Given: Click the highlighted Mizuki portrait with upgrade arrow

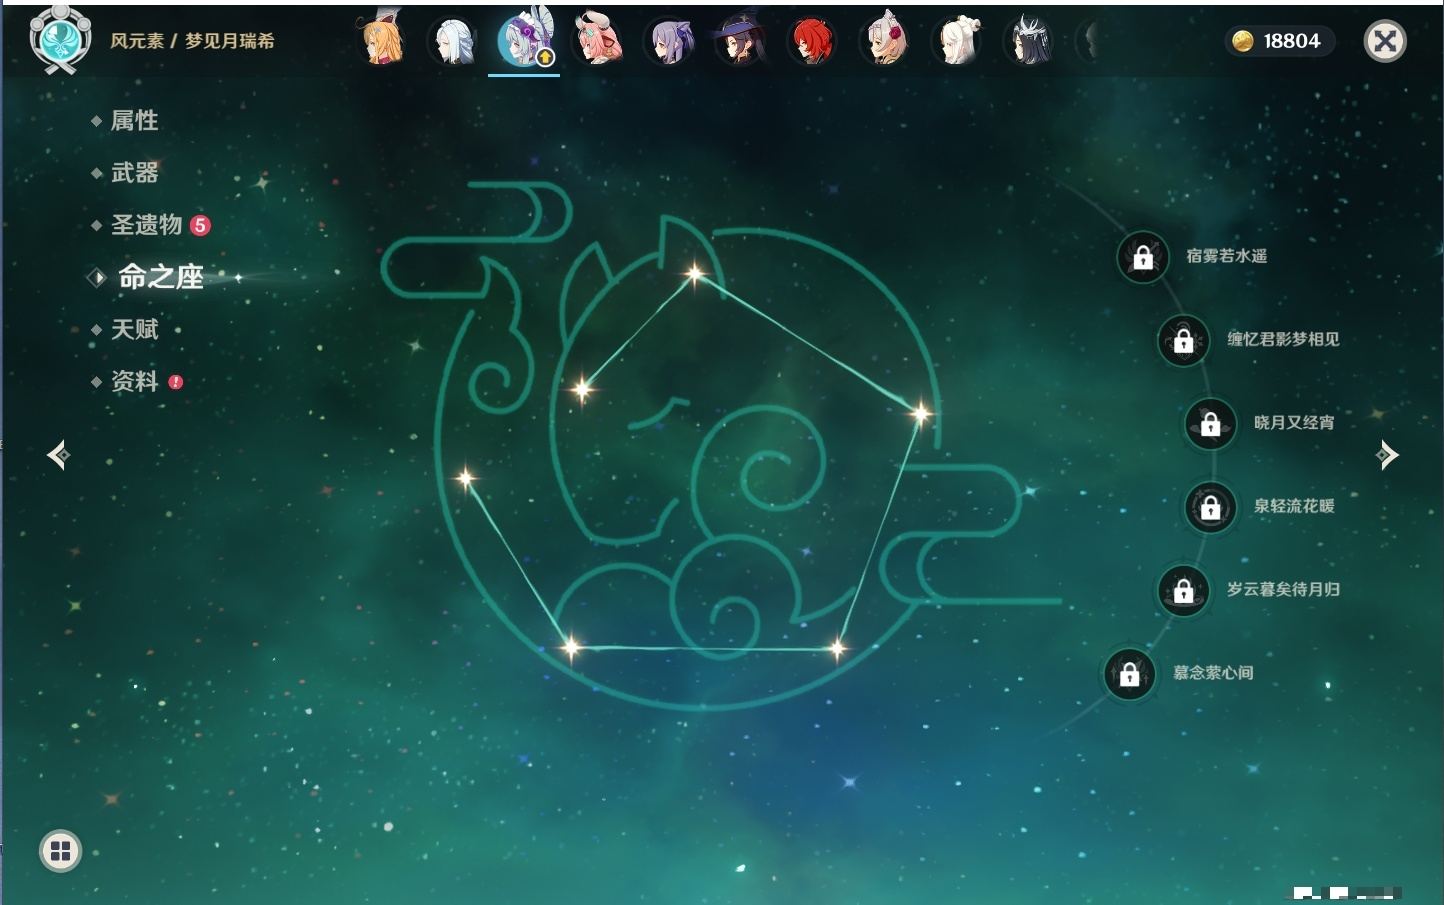Looking at the screenshot, I should [524, 40].
